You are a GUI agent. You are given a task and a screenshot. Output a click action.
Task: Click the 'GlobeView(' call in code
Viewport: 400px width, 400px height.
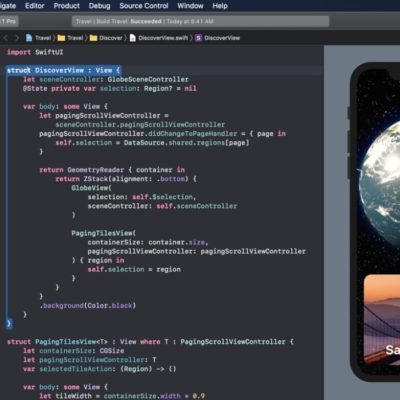pyautogui.click(x=91, y=188)
